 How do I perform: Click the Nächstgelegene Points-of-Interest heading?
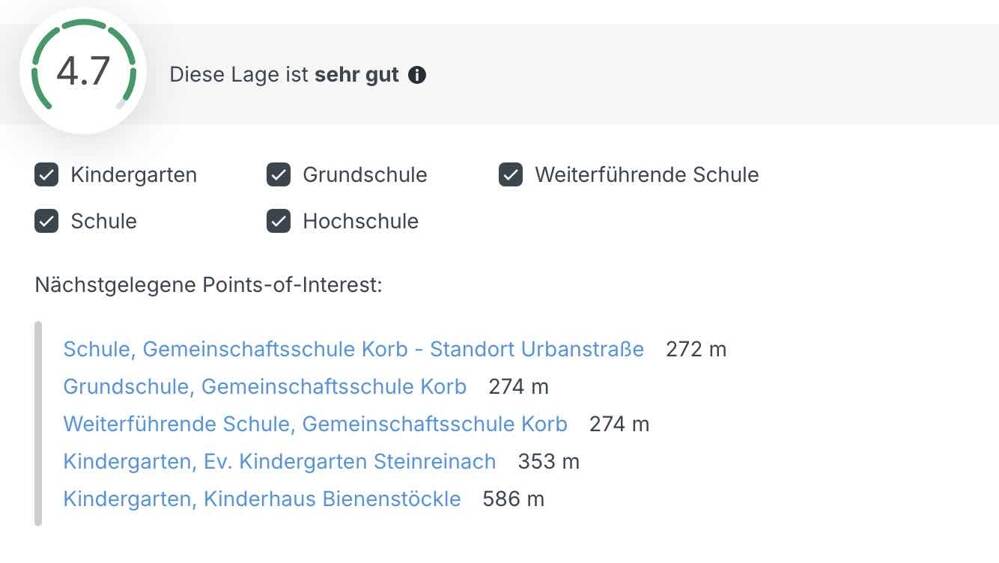click(208, 285)
